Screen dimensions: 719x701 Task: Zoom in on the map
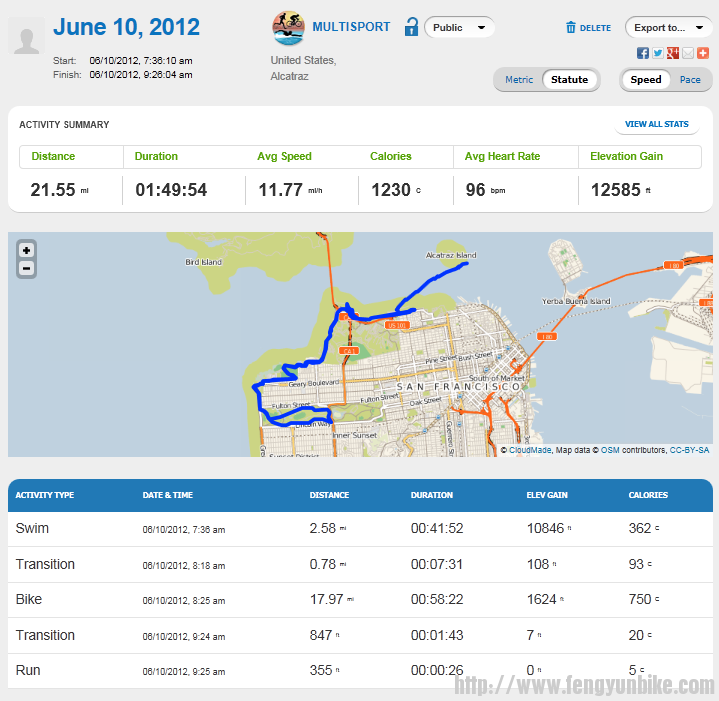pos(26,250)
